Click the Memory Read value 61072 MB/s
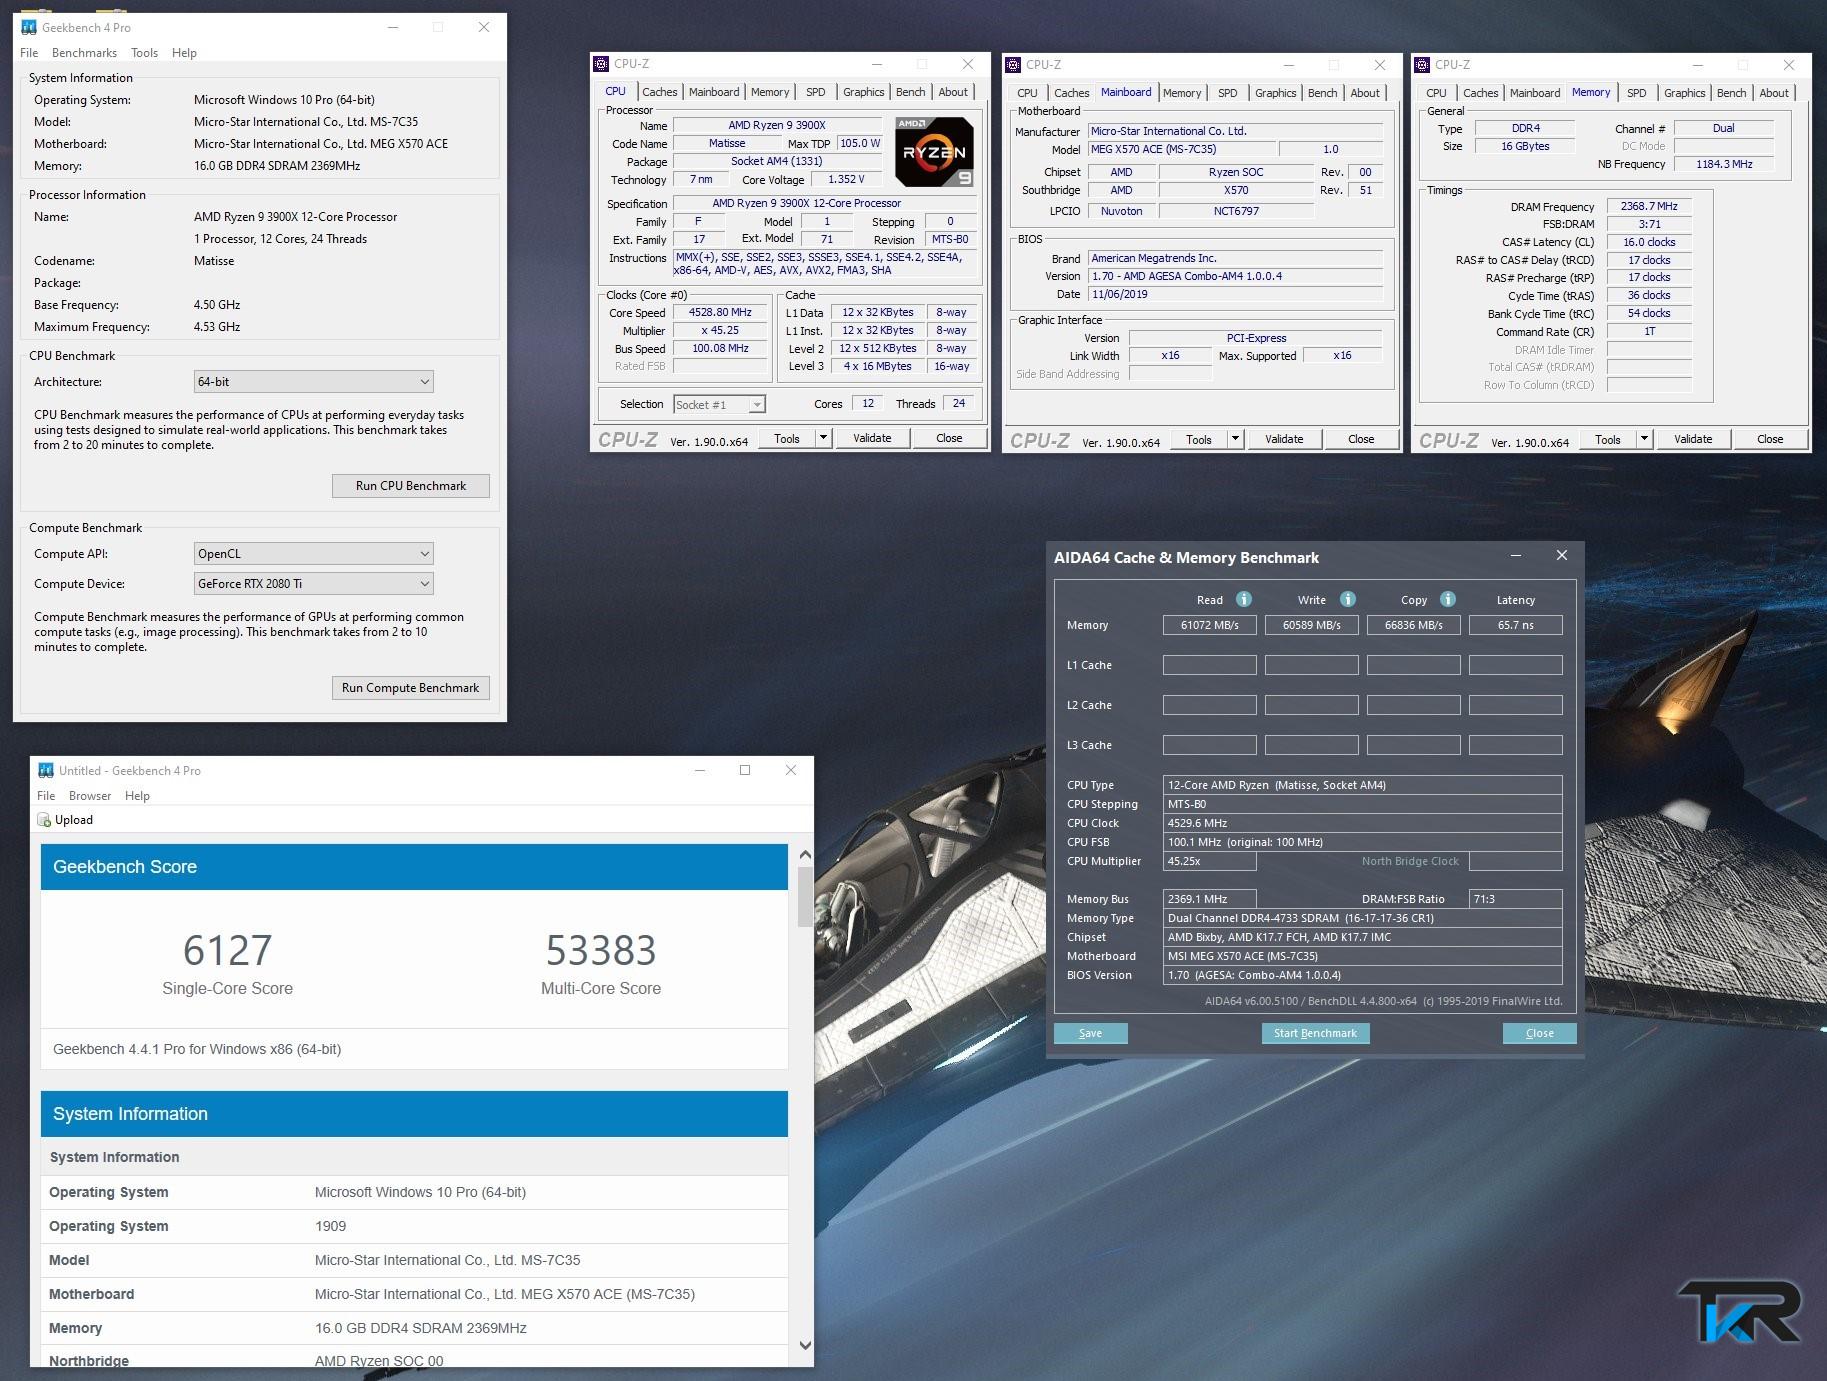Screen dimensions: 1827x1381 [1209, 625]
